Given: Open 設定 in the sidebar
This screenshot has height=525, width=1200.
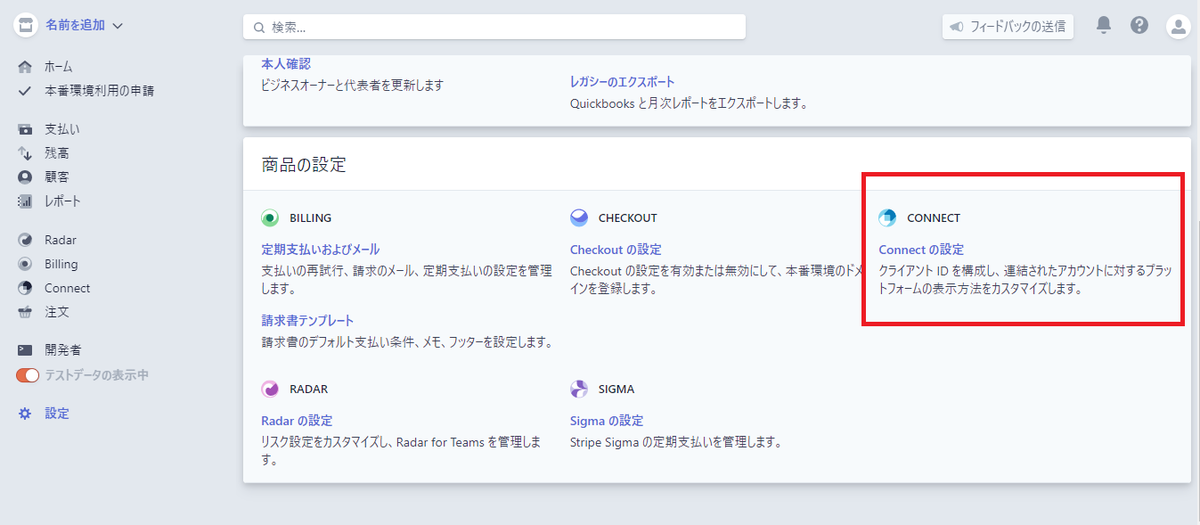Looking at the screenshot, I should 57,413.
